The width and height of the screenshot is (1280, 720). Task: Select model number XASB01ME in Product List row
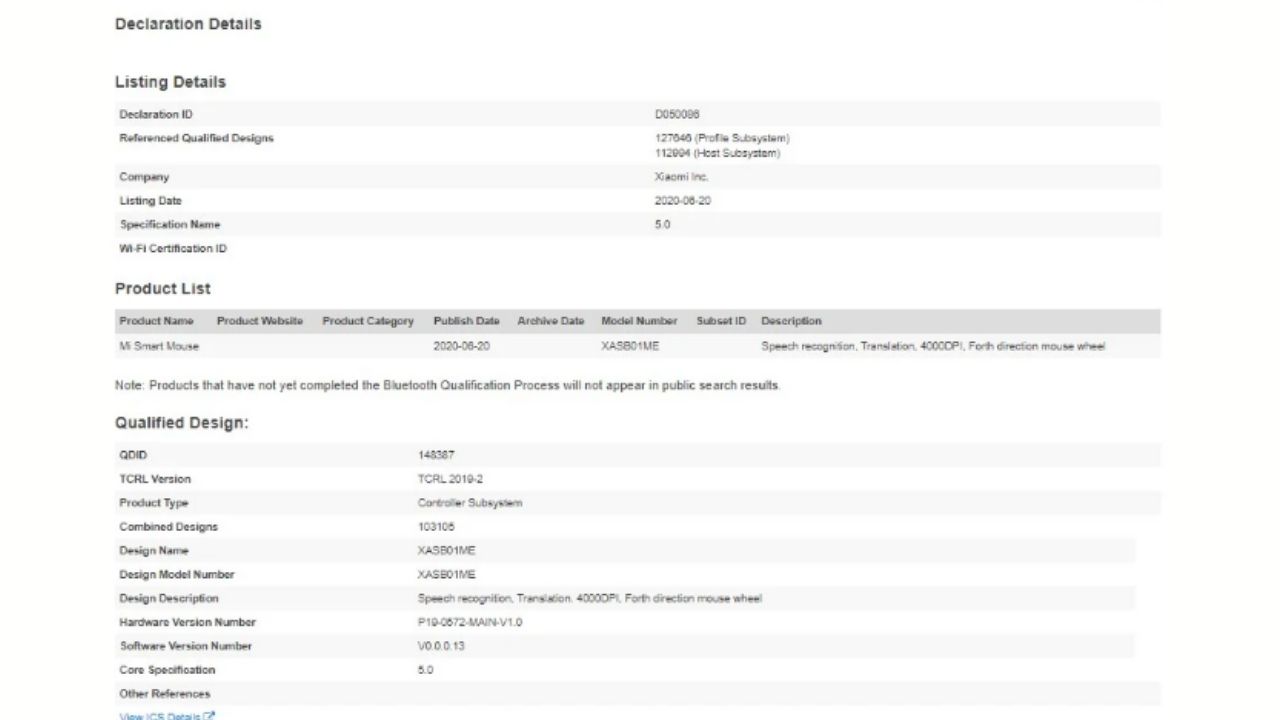[x=630, y=347]
